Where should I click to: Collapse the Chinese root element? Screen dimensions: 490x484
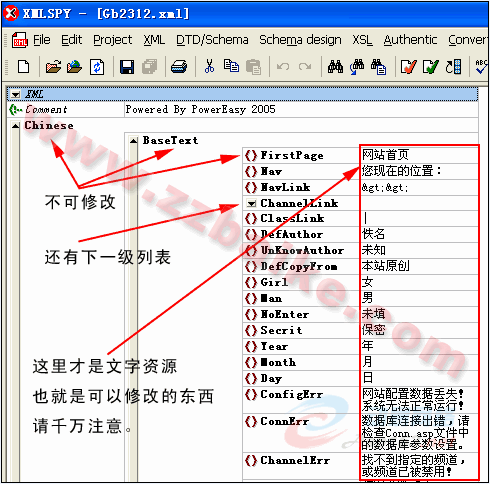pyautogui.click(x=15, y=126)
